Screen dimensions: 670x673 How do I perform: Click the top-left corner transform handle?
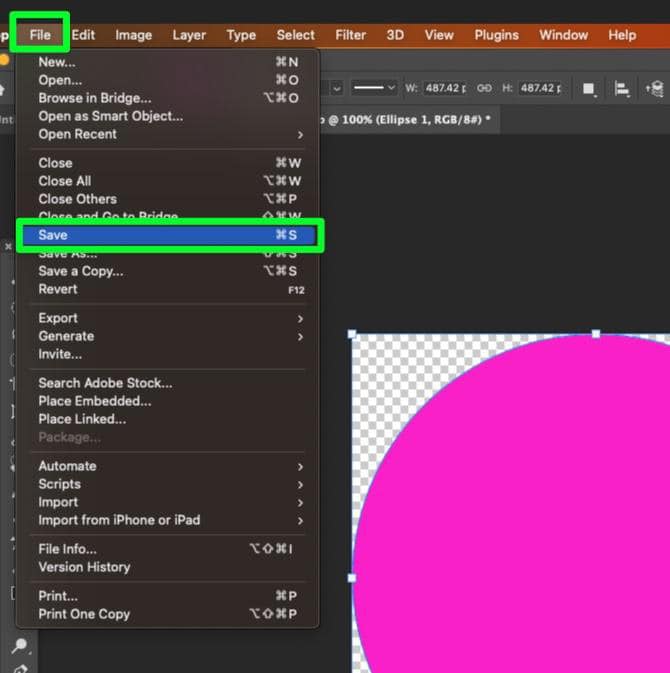point(352,334)
